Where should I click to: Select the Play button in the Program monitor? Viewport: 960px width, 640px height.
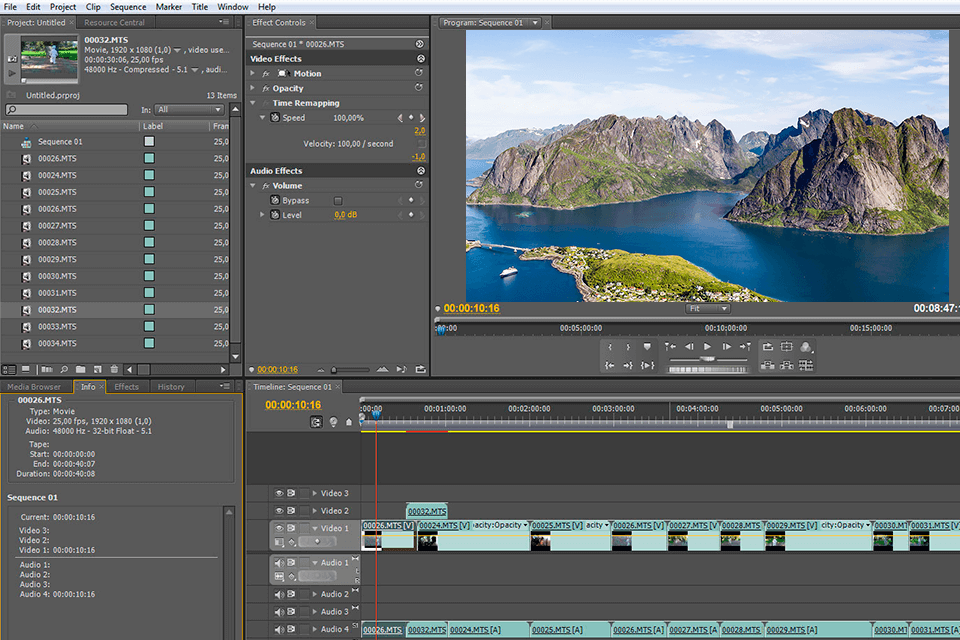tap(707, 347)
